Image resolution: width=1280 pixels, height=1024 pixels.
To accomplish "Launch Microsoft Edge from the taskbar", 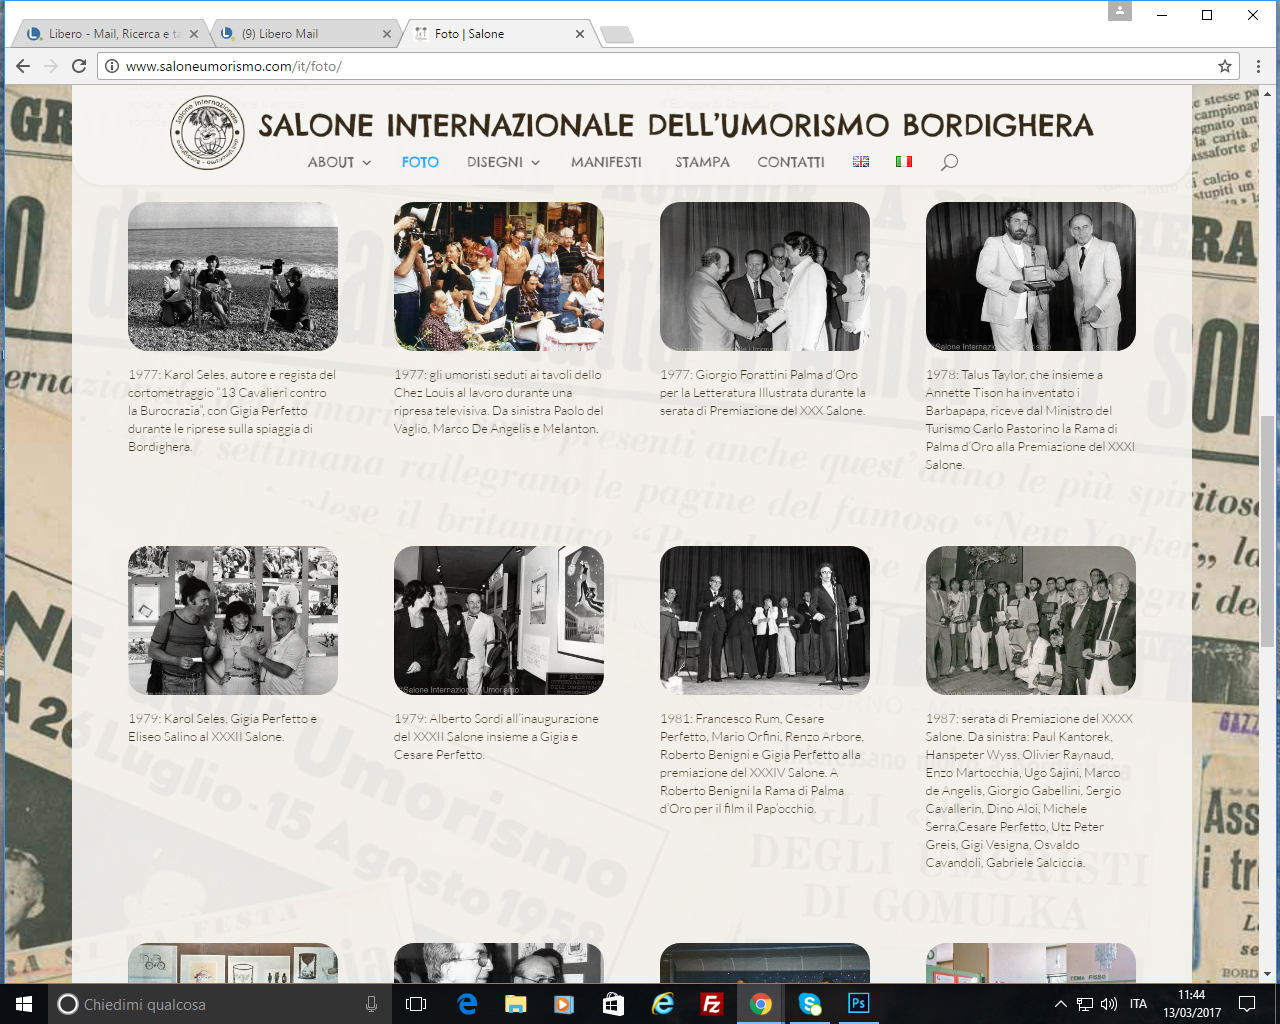I will coord(467,1004).
